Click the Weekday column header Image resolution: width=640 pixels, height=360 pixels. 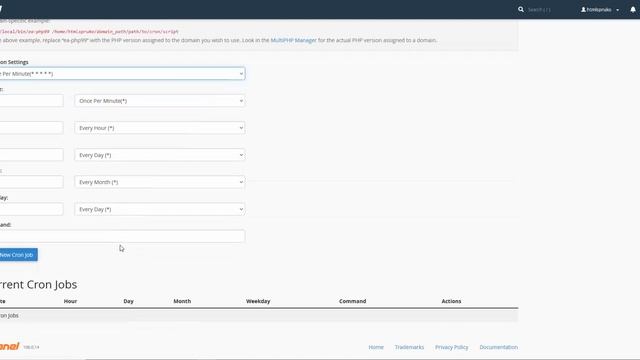(x=258, y=301)
